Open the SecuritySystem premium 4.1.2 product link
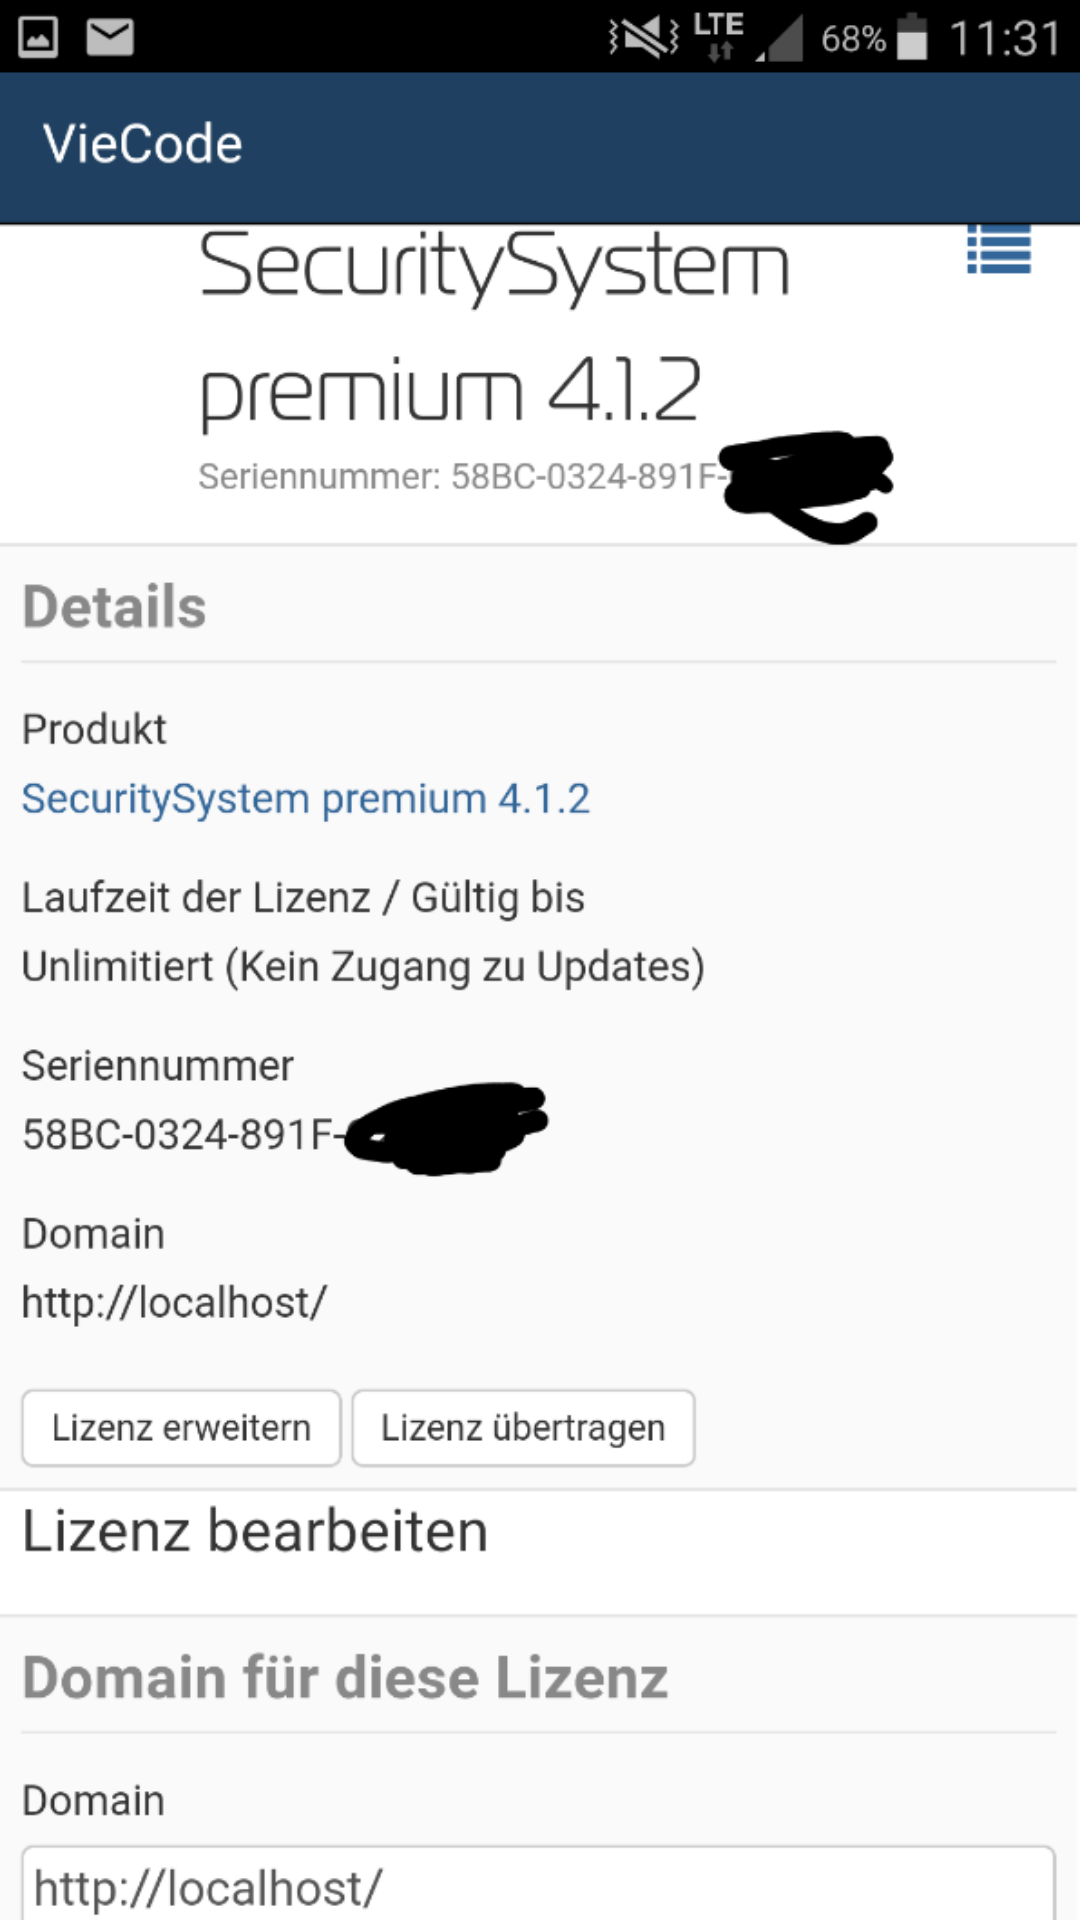The image size is (1080, 1920). [x=306, y=799]
